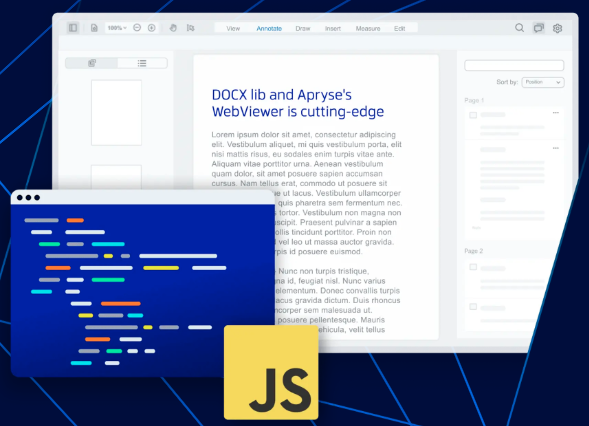Open more options for second Page 1 note
The image size is (589, 426).
tap(556, 148)
